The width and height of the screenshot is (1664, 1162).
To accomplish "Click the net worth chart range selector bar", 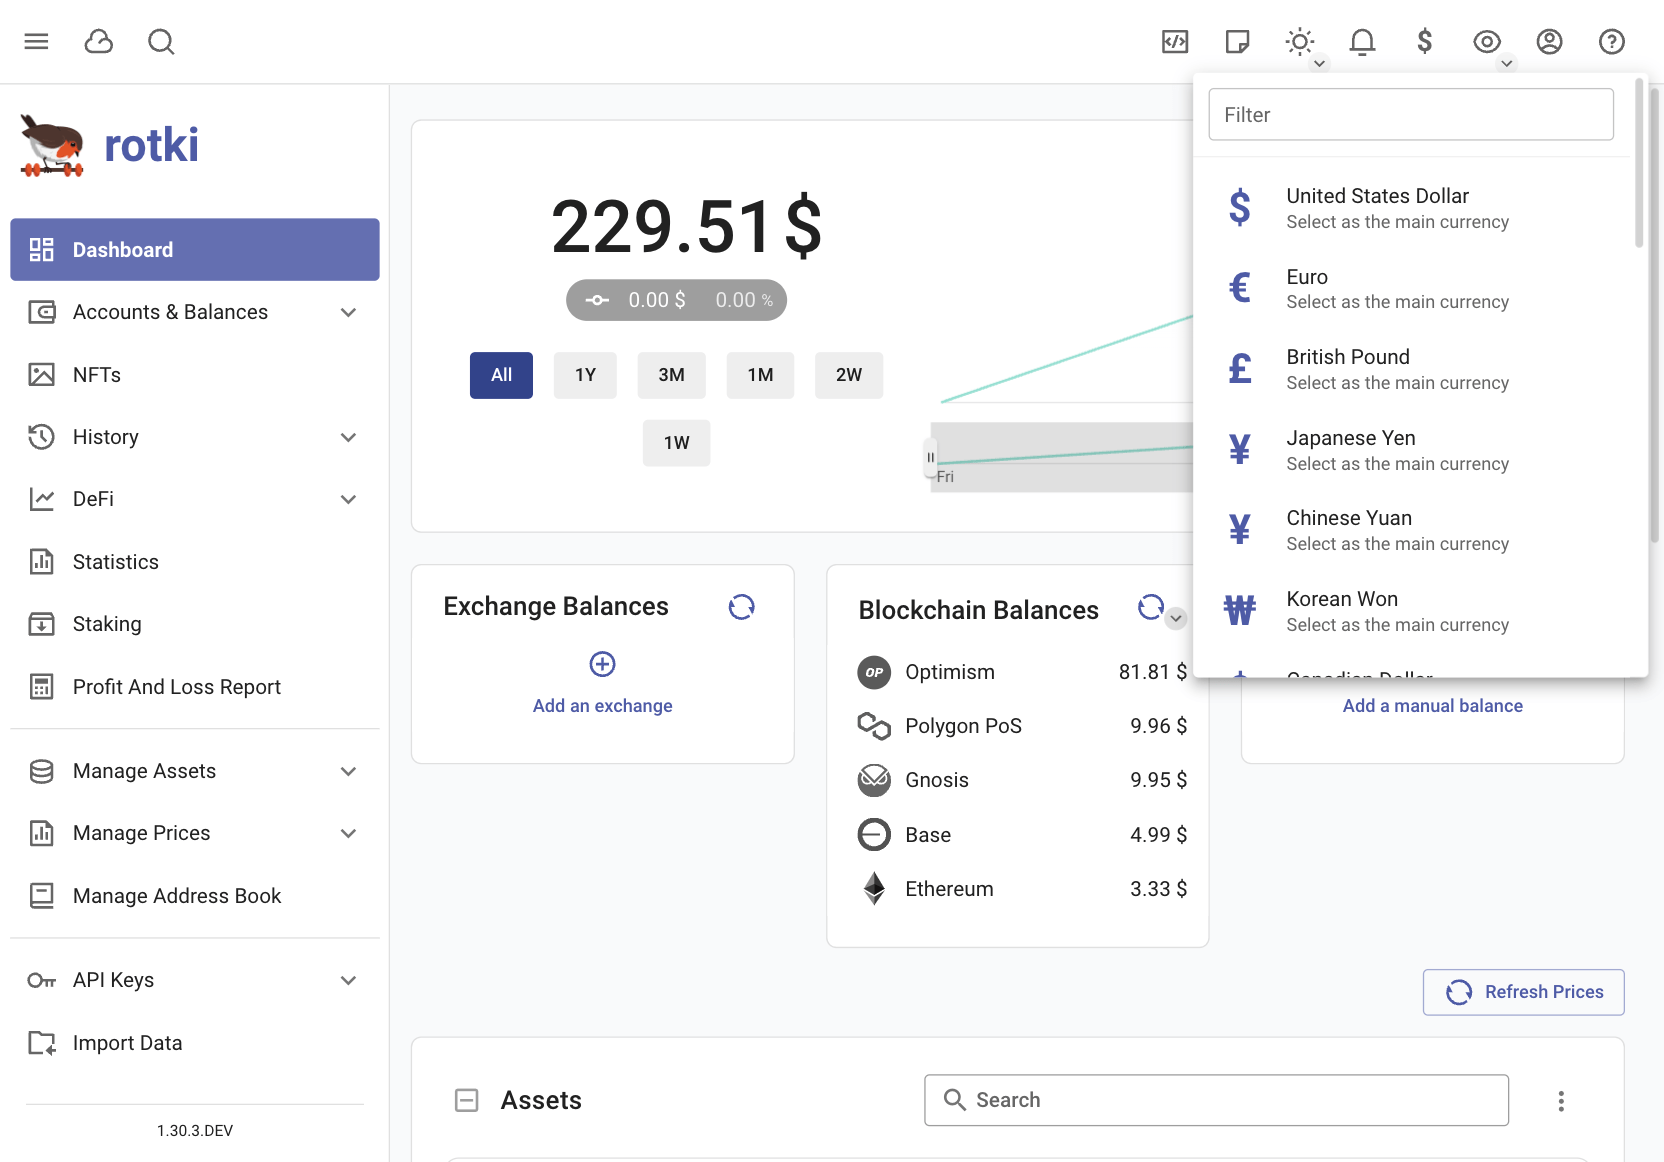I will (1062, 457).
